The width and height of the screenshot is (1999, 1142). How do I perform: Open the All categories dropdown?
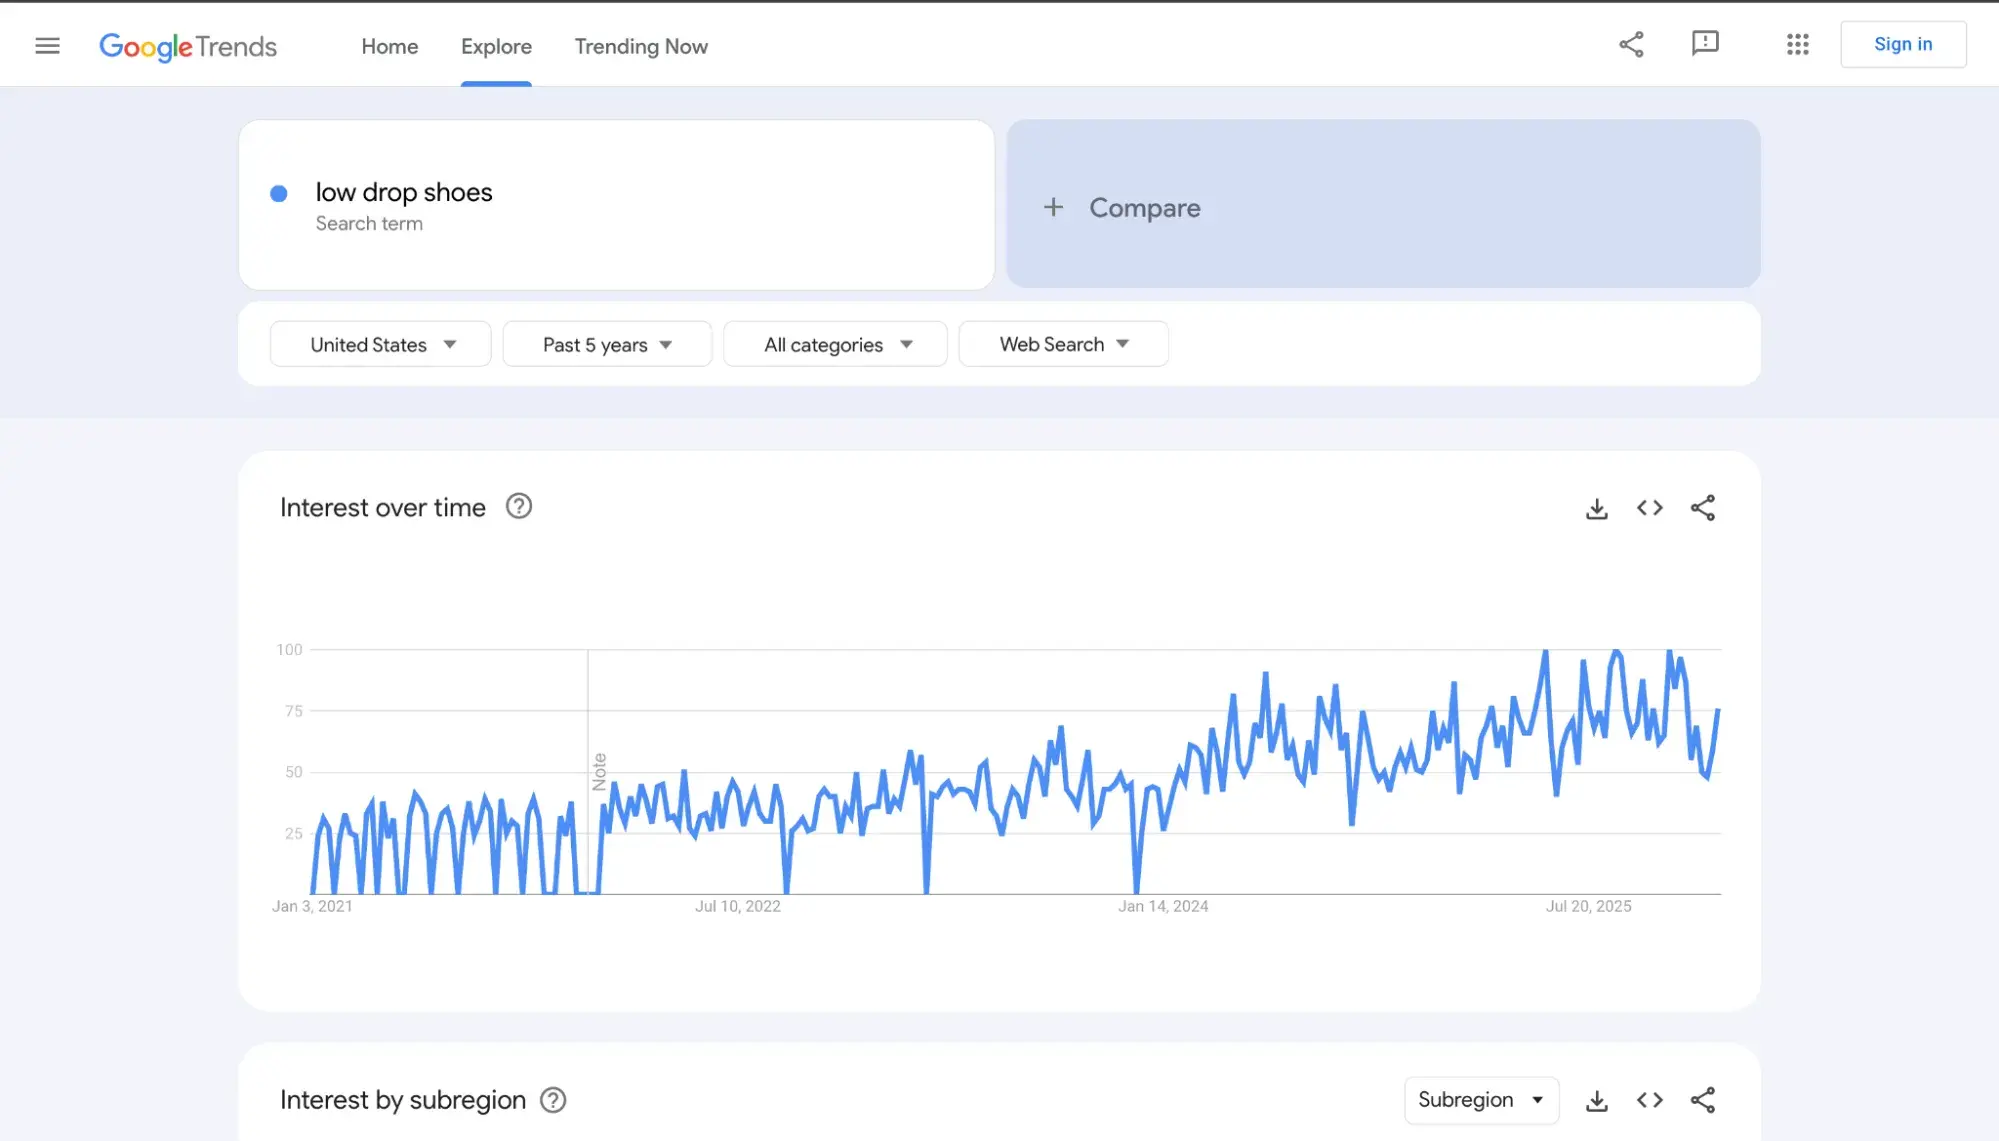point(835,343)
